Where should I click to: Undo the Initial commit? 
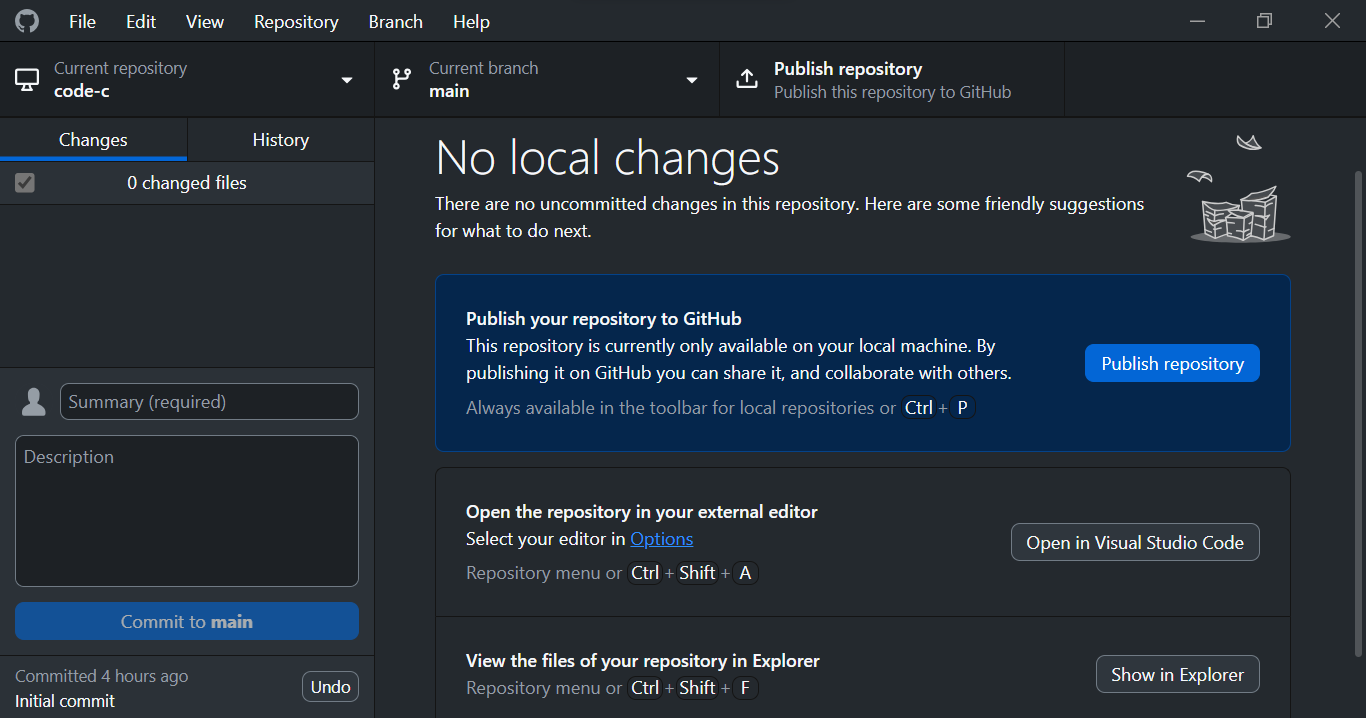point(330,687)
